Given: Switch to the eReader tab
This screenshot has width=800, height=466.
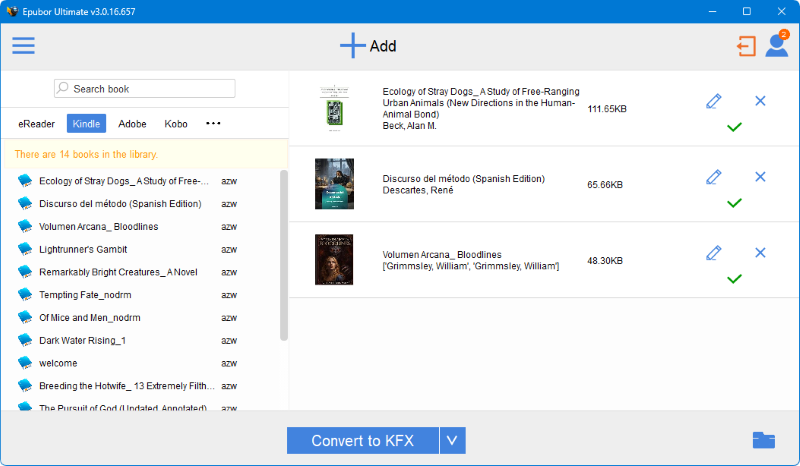Looking at the screenshot, I should click(36, 124).
